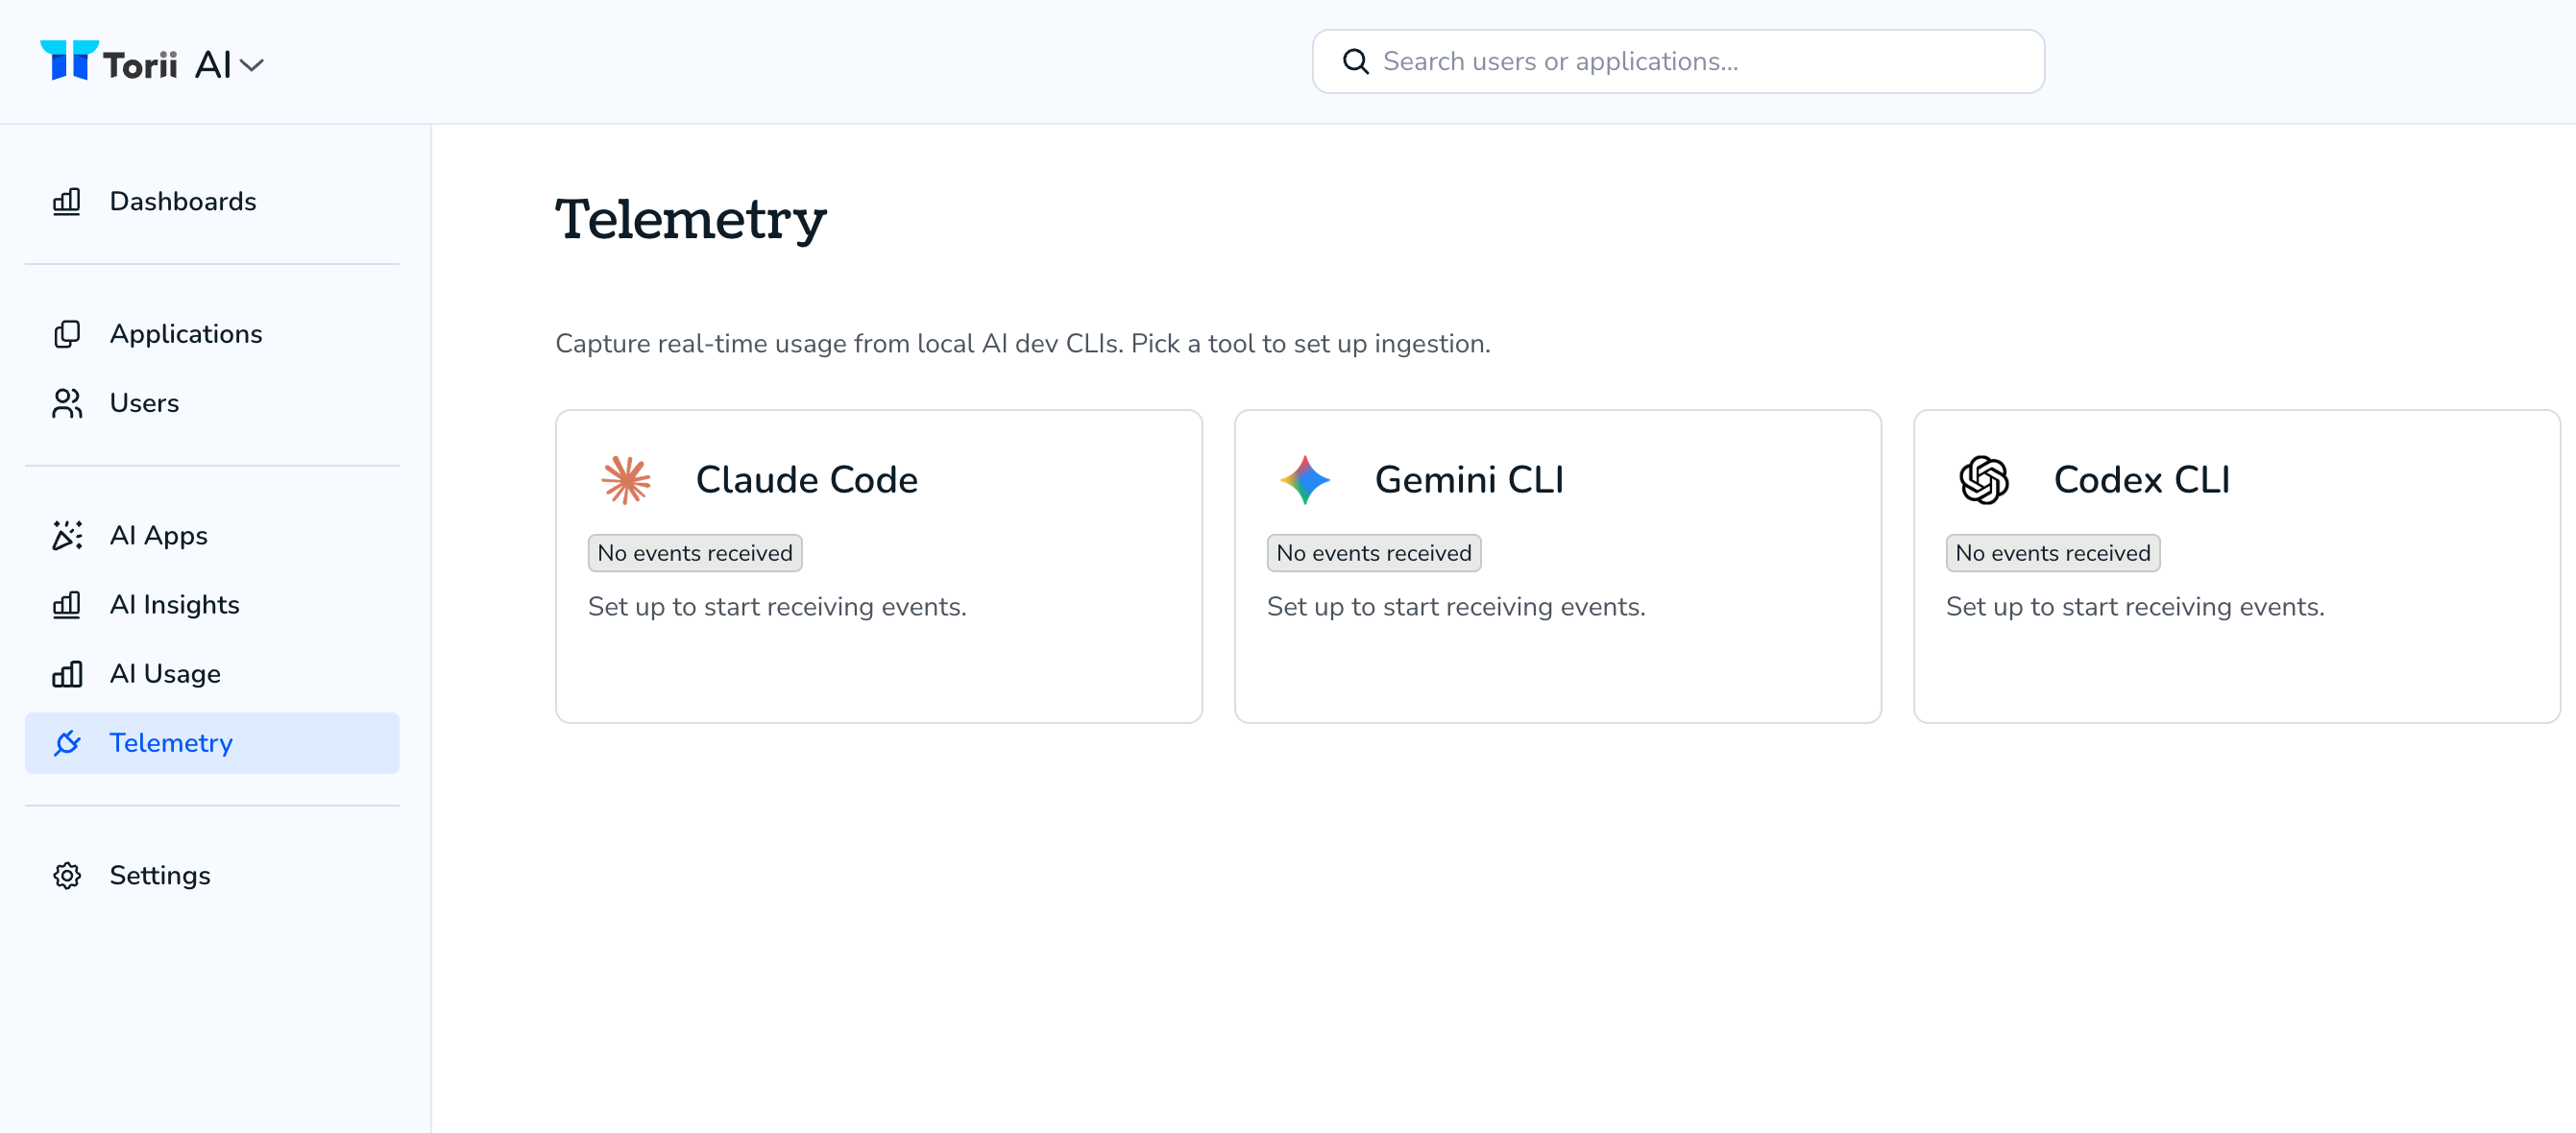Click the Gemini CLI sparkle logo
Viewport: 2576px width, 1133px height.
coord(1305,480)
